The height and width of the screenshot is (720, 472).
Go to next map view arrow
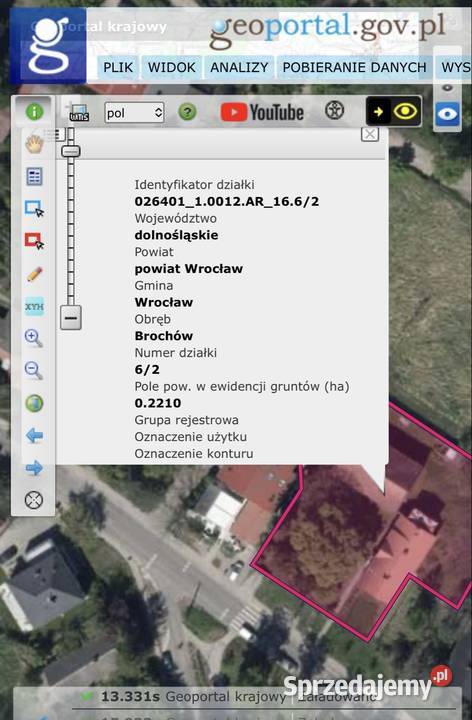pyautogui.click(x=34, y=468)
